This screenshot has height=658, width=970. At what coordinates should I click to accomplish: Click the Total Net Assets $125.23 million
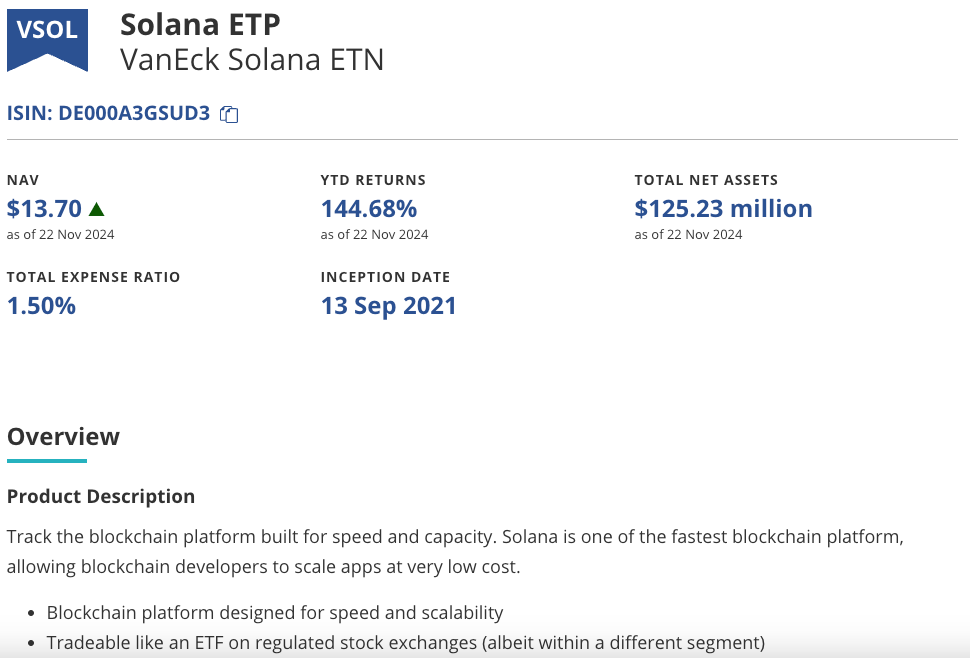pyautogui.click(x=723, y=208)
